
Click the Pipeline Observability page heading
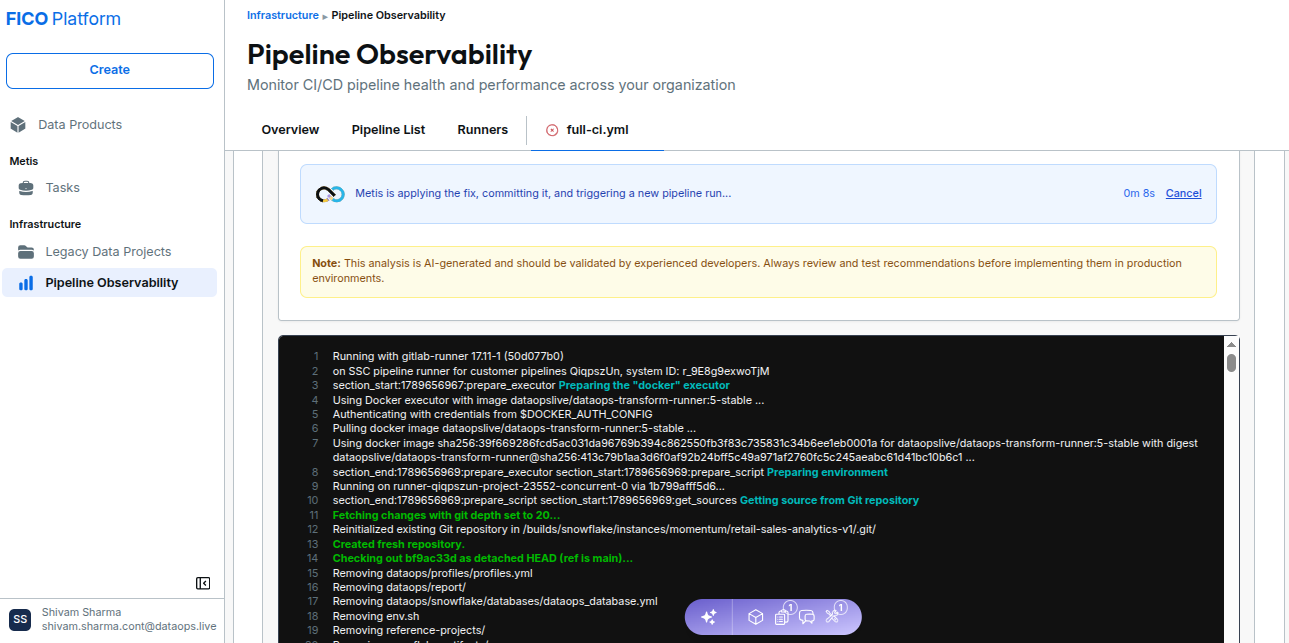point(389,54)
